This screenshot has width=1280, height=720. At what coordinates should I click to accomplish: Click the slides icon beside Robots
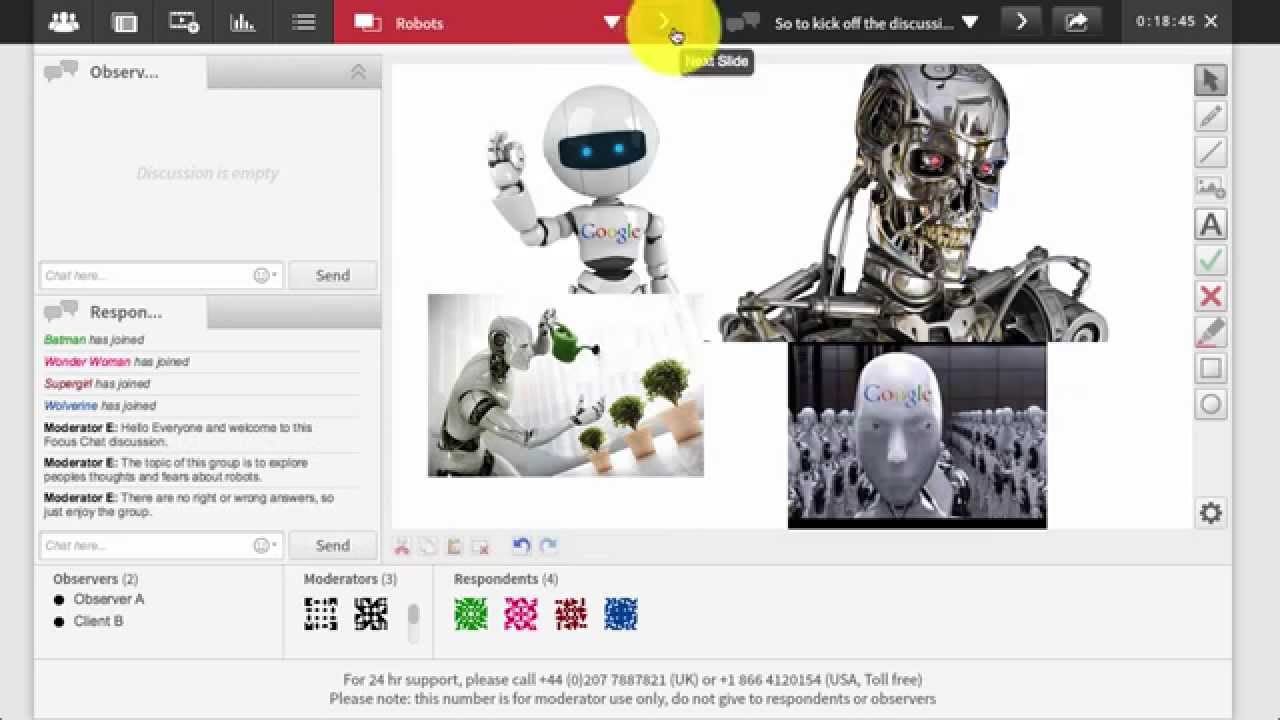tap(368, 22)
